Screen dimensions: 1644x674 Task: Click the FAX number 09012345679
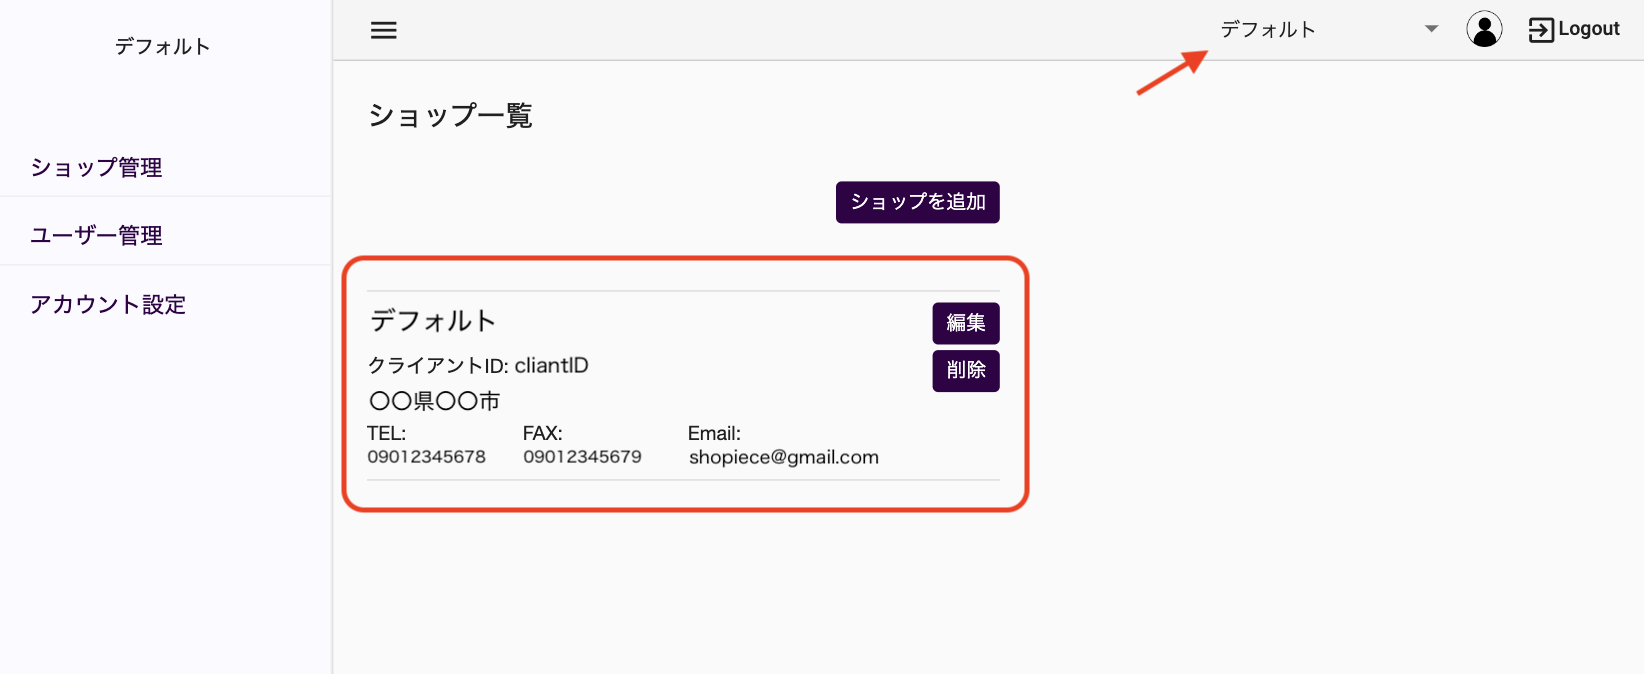click(x=583, y=457)
